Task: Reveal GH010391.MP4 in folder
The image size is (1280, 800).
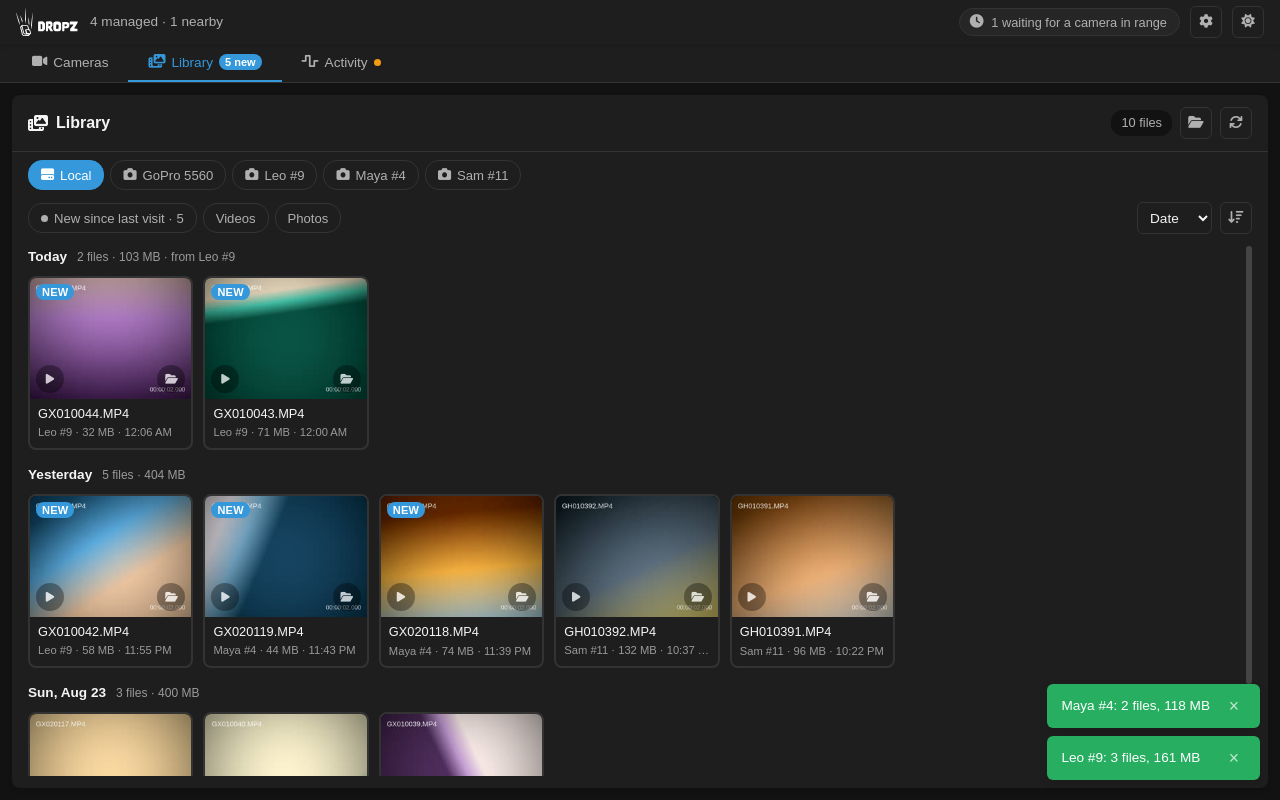Action: pyautogui.click(x=873, y=597)
